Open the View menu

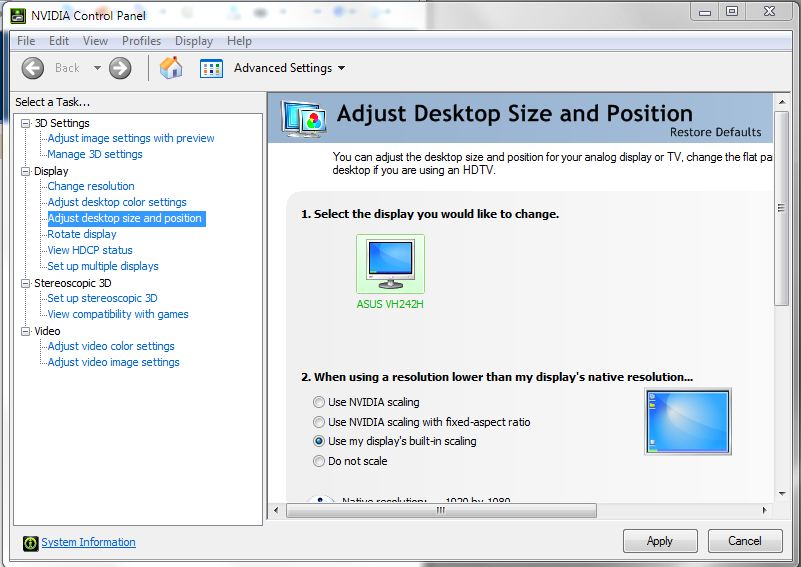(96, 41)
